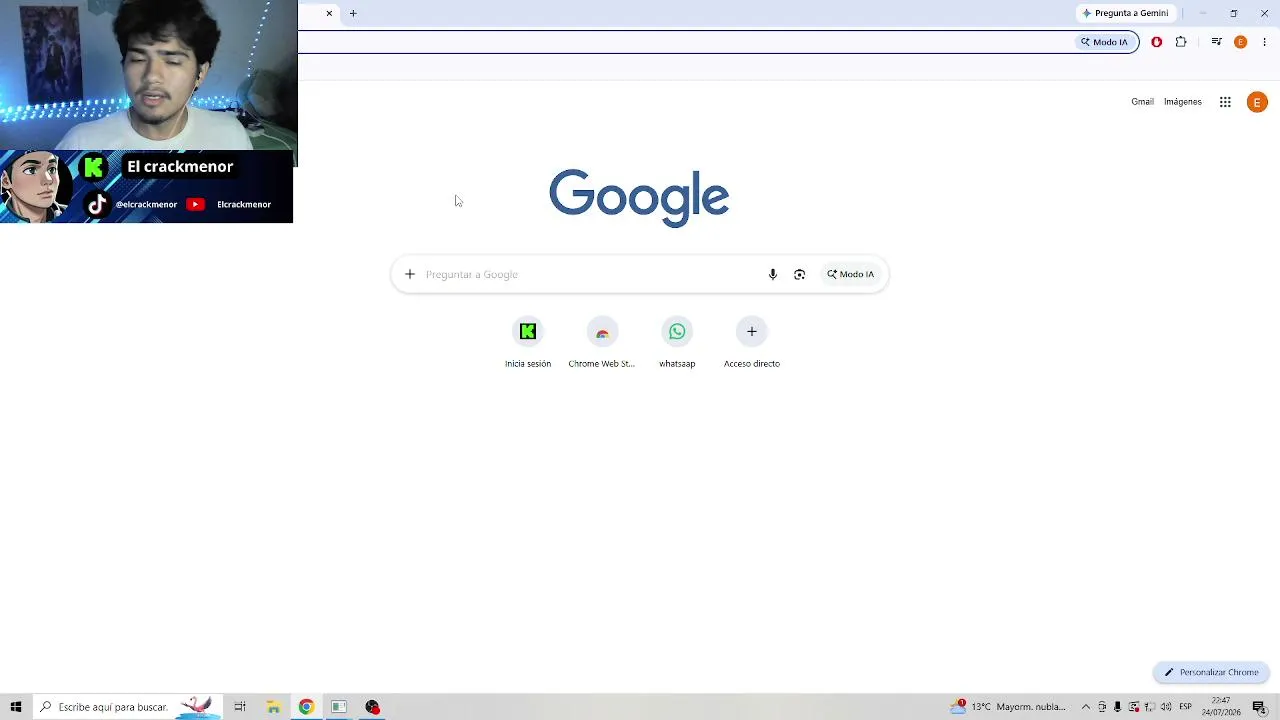1280x720 pixels.
Task: Click the Personalizar Chrome button
Action: [1211, 672]
